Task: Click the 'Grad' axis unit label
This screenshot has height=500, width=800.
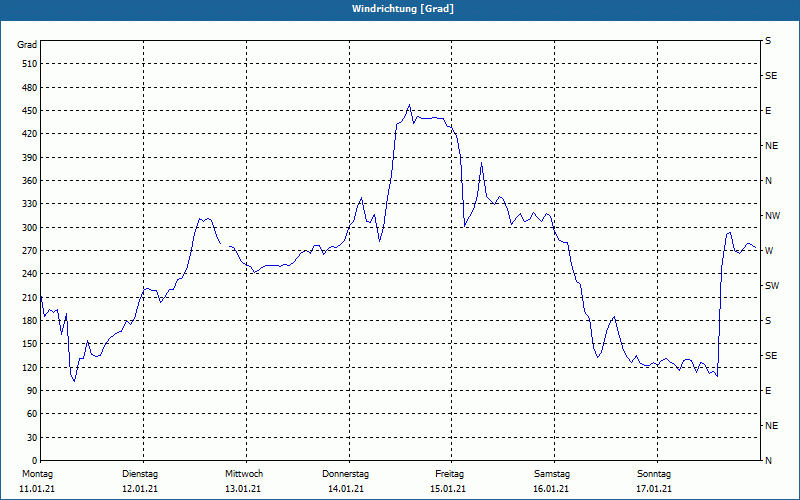Action: (x=27, y=45)
